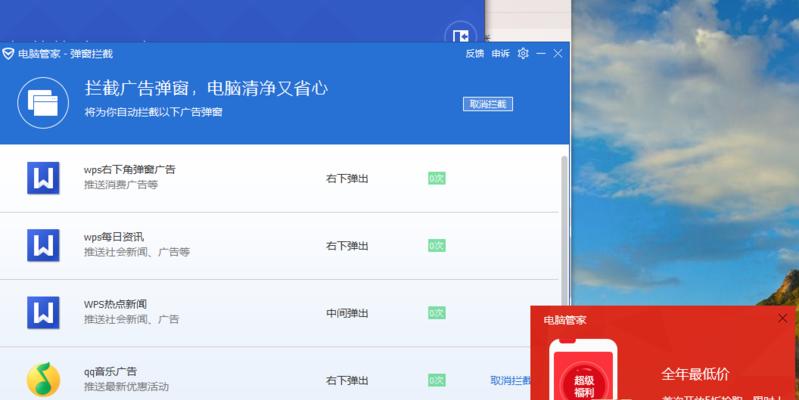Click the 申诉 appeal link
799x400 pixels.
[x=500, y=54]
